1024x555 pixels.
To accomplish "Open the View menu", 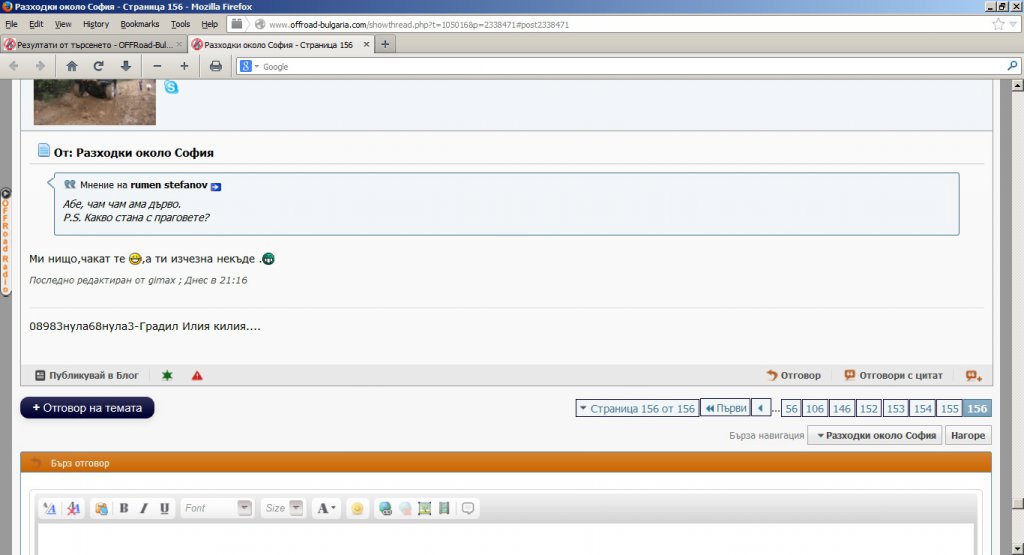I will coord(63,24).
